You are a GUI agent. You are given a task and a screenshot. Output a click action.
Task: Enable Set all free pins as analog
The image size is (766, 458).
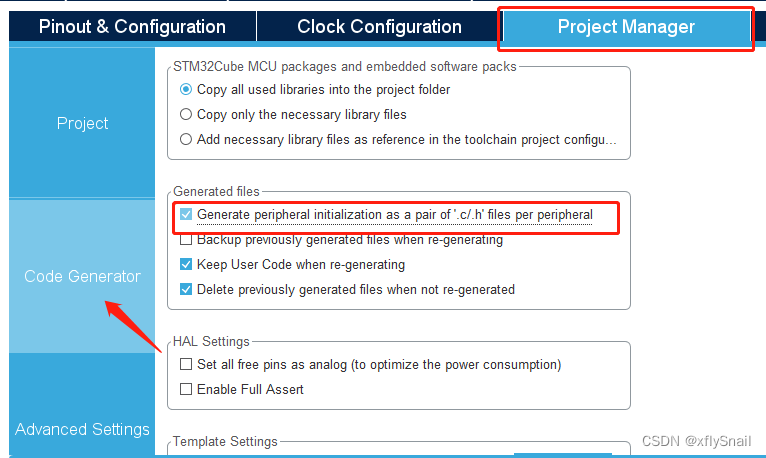point(186,364)
